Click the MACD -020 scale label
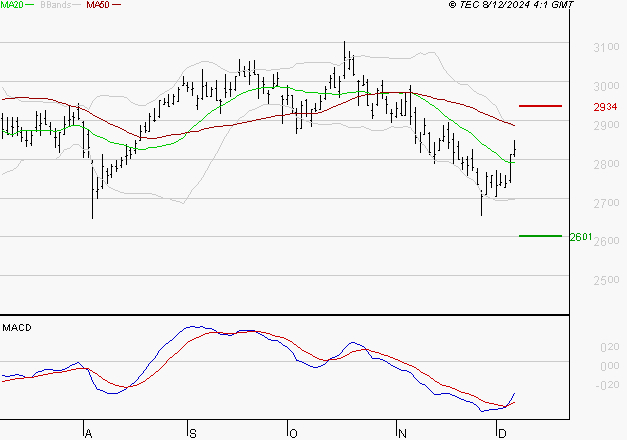 click(607, 385)
